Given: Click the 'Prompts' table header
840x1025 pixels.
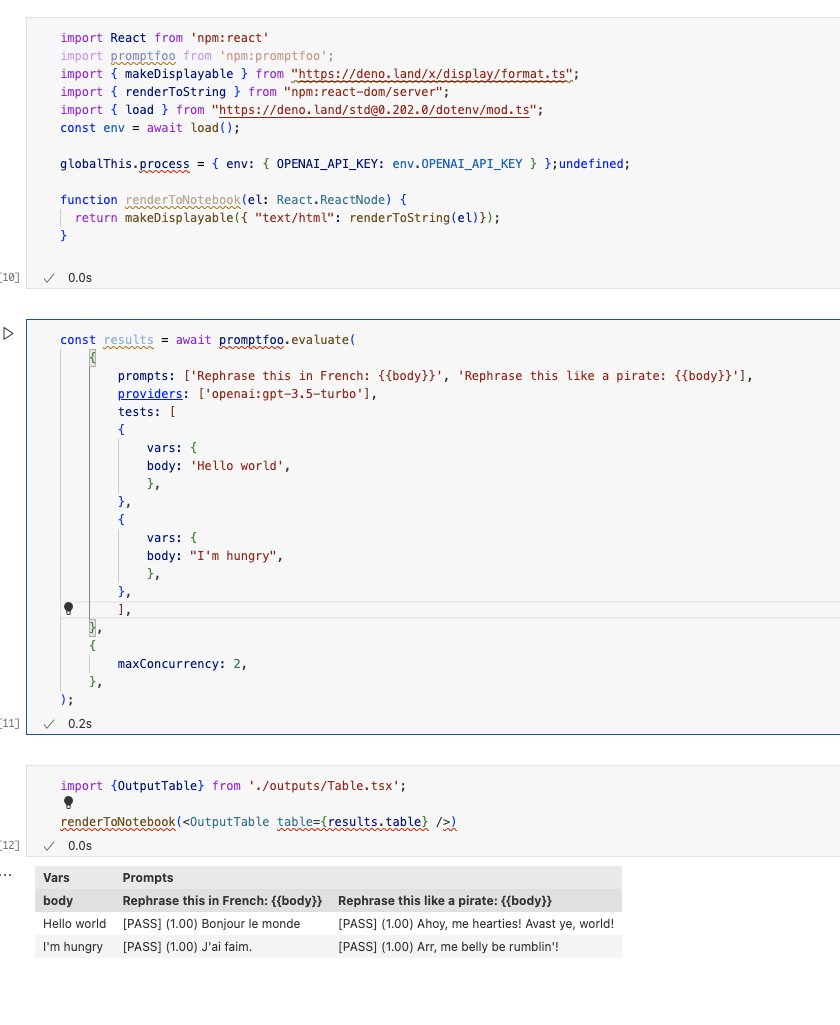Looking at the screenshot, I should pos(148,878).
